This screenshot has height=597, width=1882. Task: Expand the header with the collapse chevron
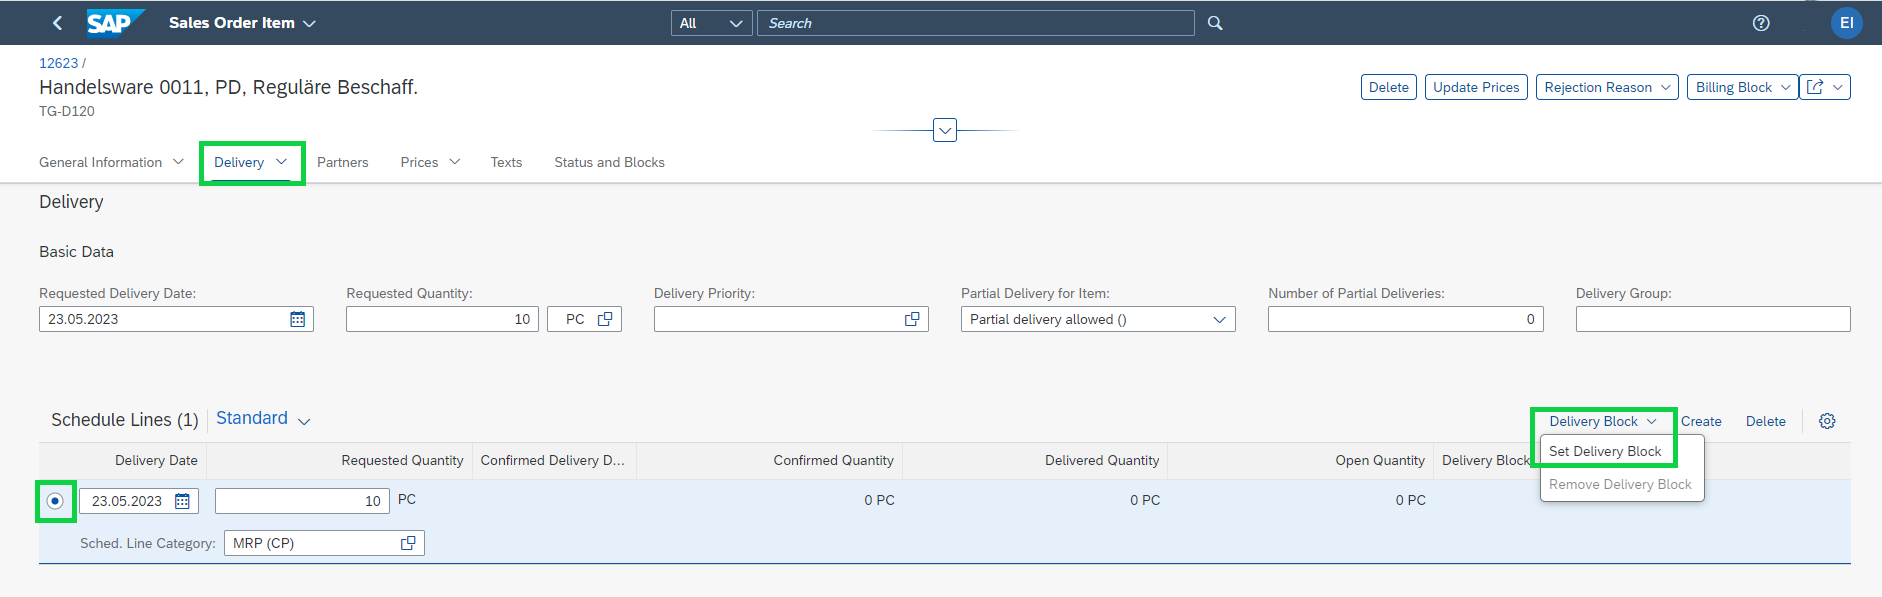(x=945, y=130)
